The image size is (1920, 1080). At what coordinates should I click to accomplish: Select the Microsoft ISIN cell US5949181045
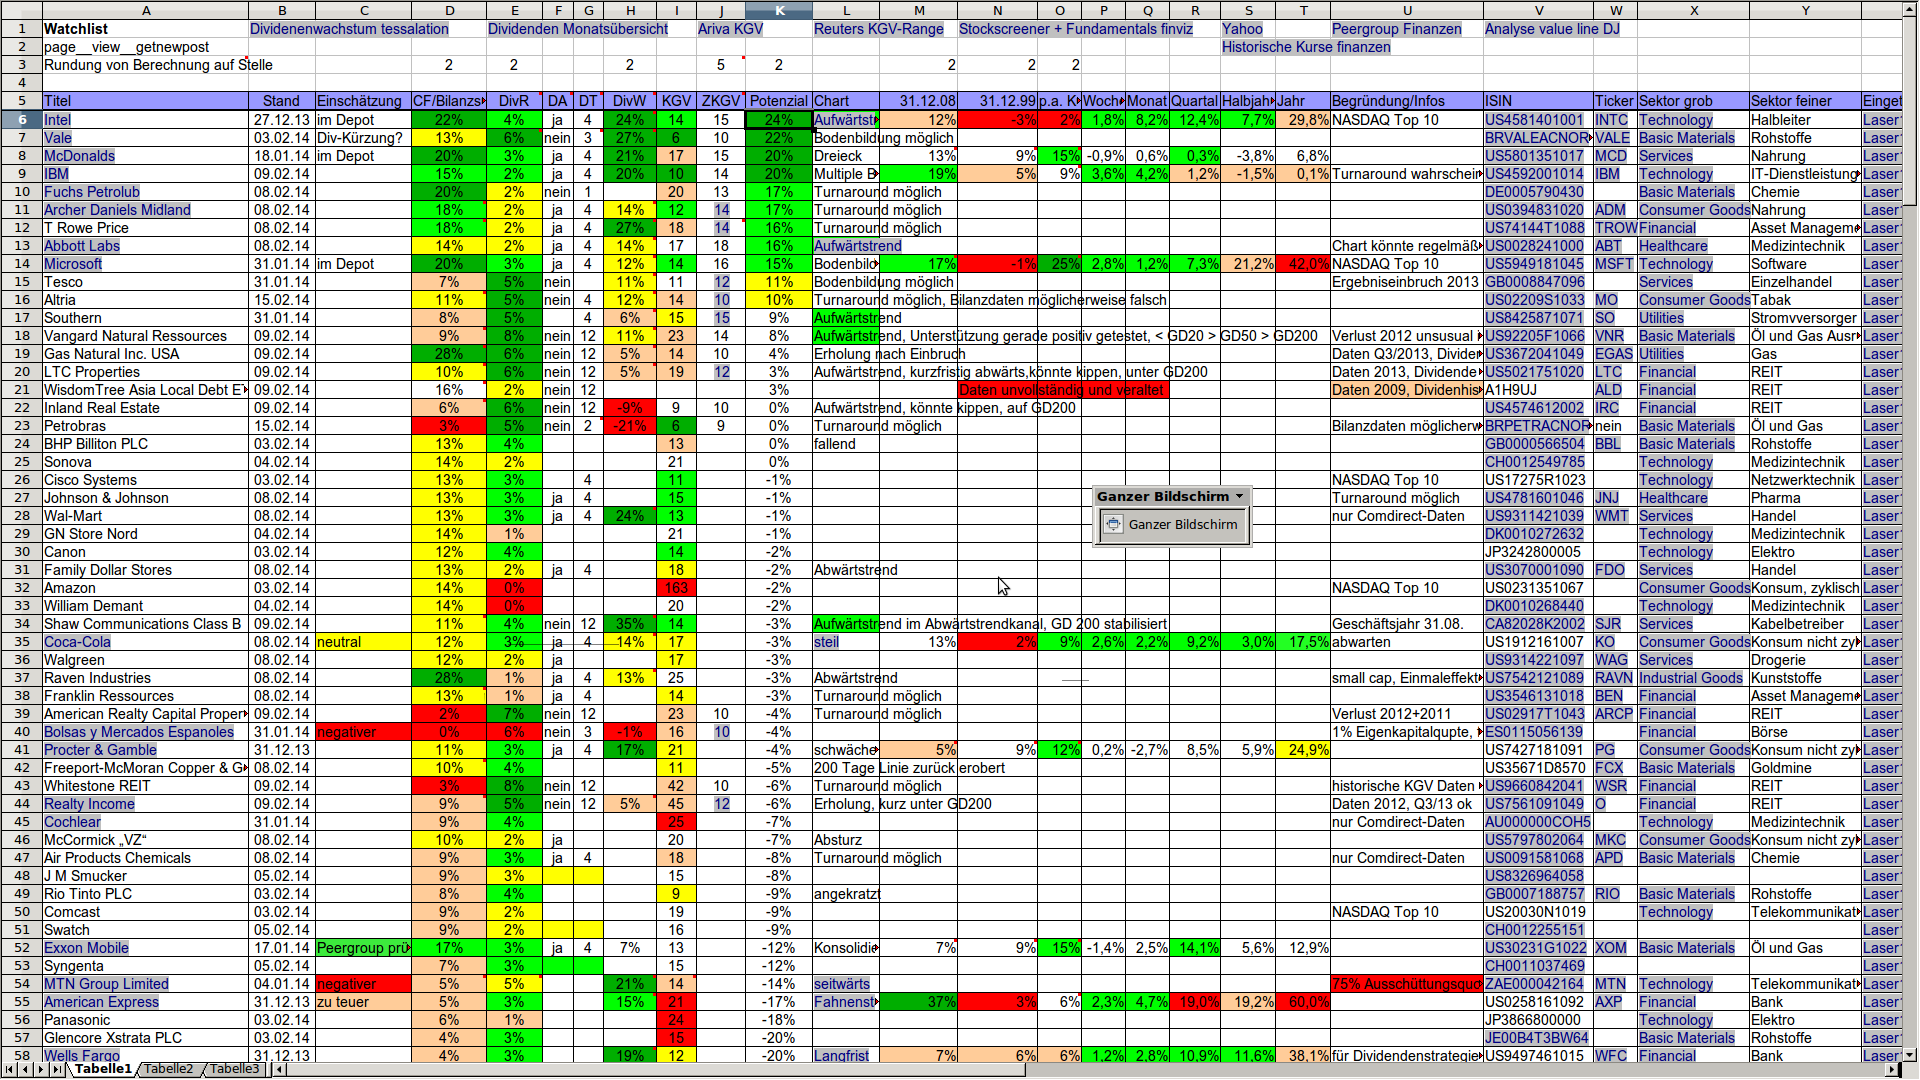(1534, 264)
